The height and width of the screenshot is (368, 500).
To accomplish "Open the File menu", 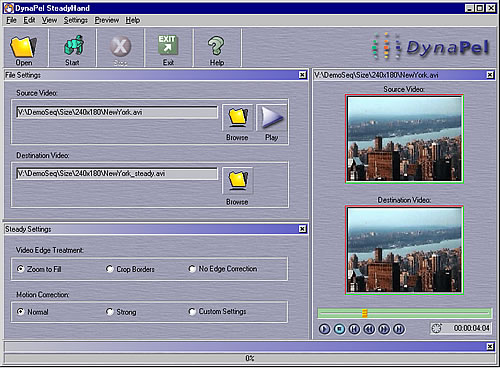I will click(x=11, y=20).
